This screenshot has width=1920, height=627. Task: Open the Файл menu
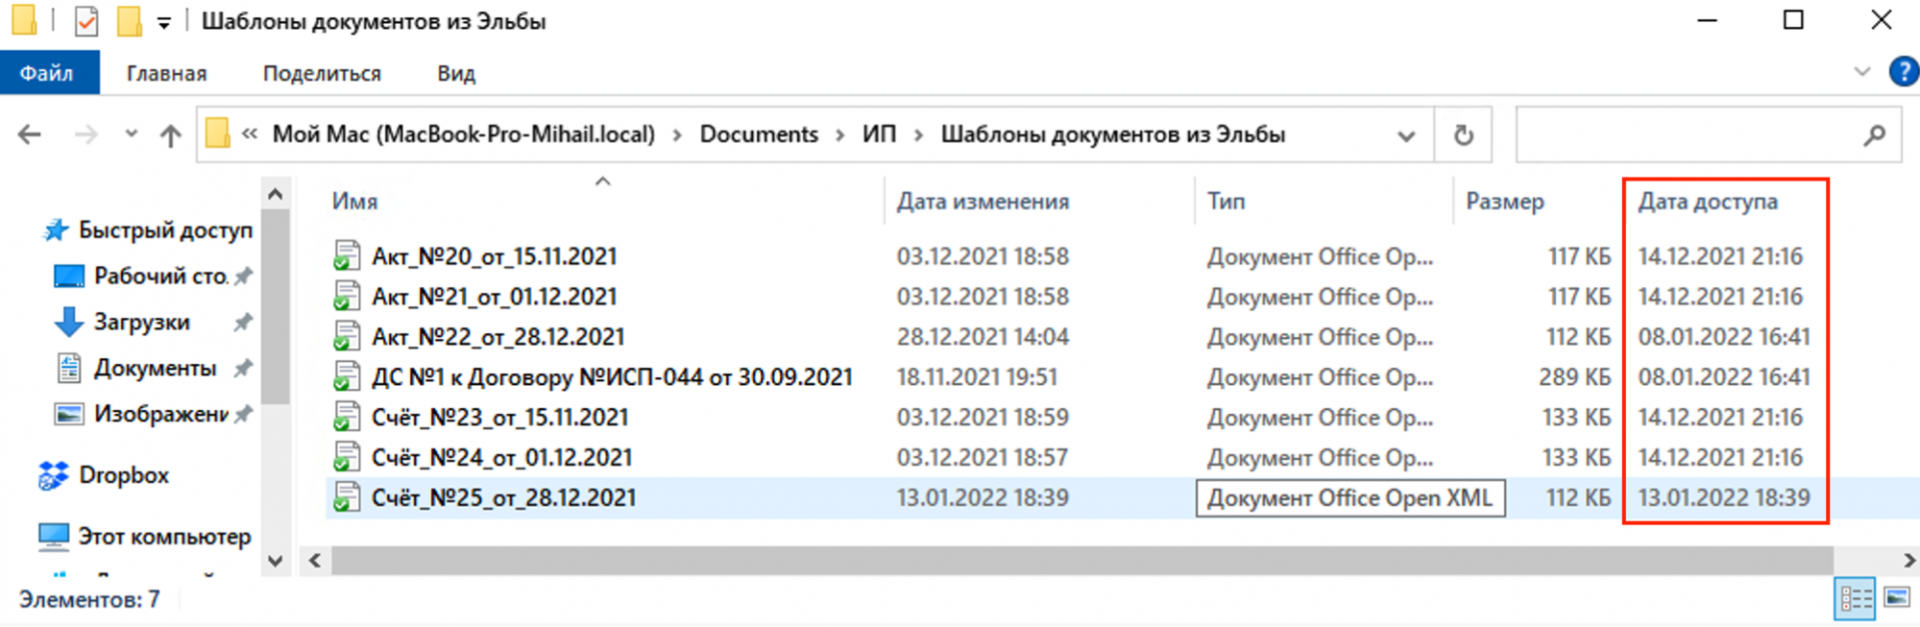(47, 73)
